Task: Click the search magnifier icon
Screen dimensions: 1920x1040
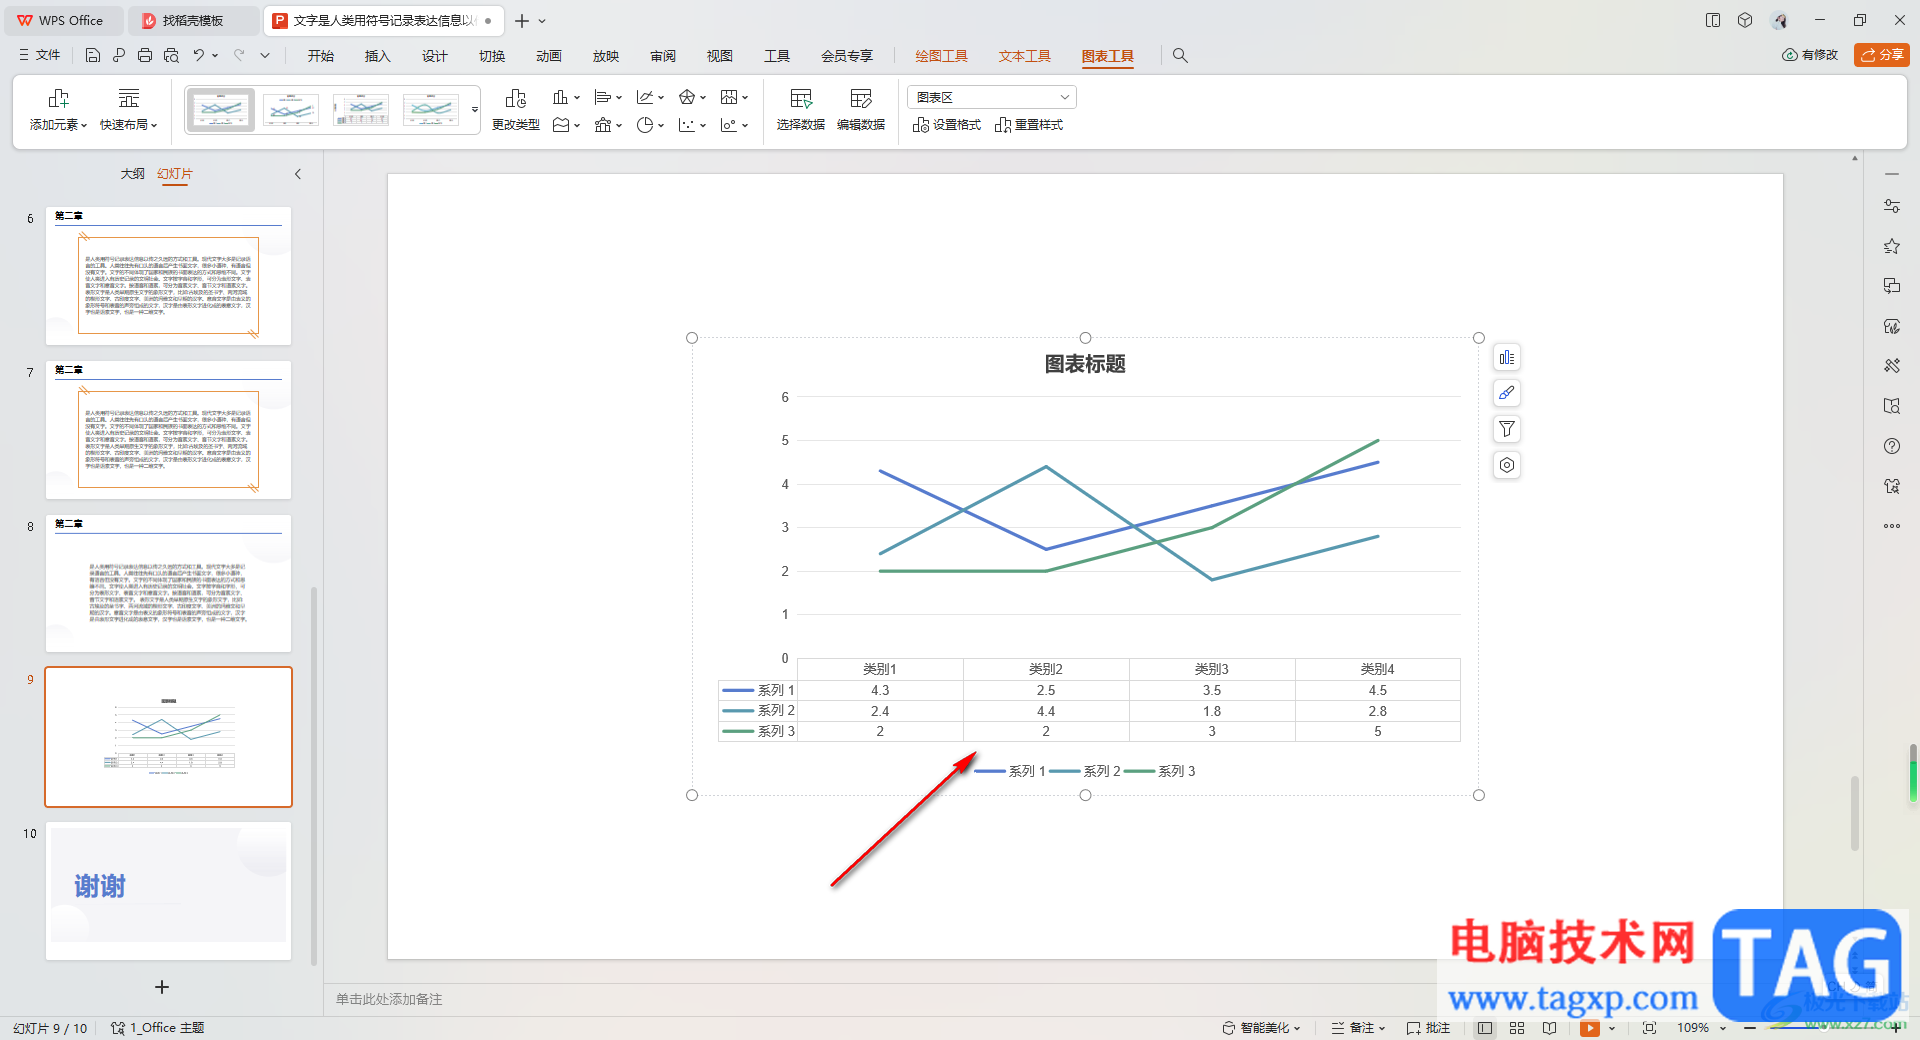Action: [x=1180, y=56]
